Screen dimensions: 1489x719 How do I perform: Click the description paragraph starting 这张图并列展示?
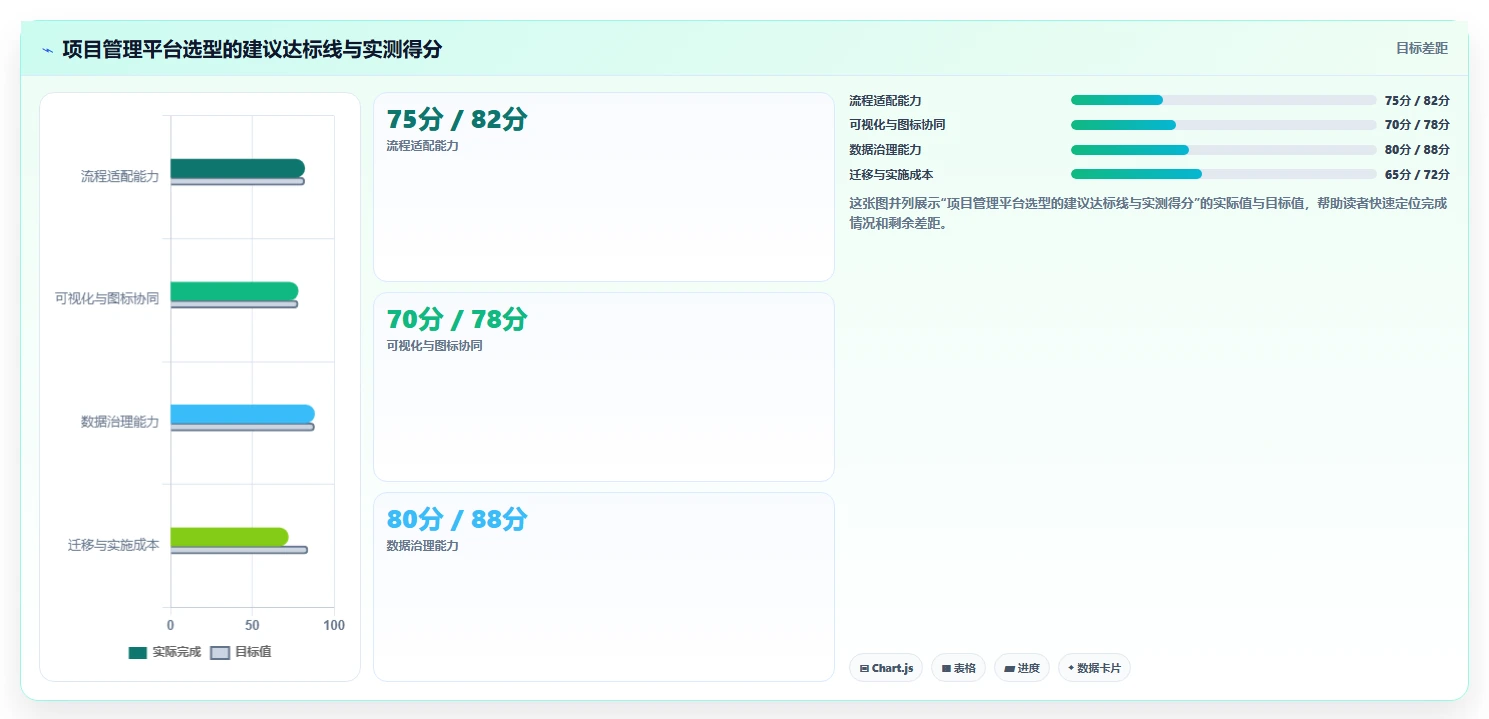click(1148, 213)
